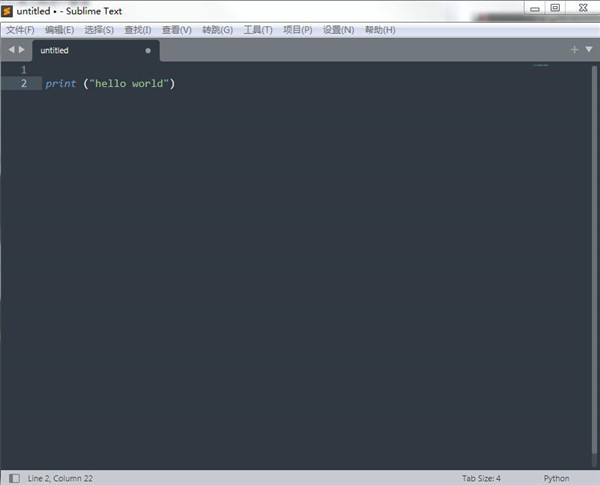Screen dimensions: 600x485
Task: Click the minimap at top right of editor
Action: tap(541, 67)
